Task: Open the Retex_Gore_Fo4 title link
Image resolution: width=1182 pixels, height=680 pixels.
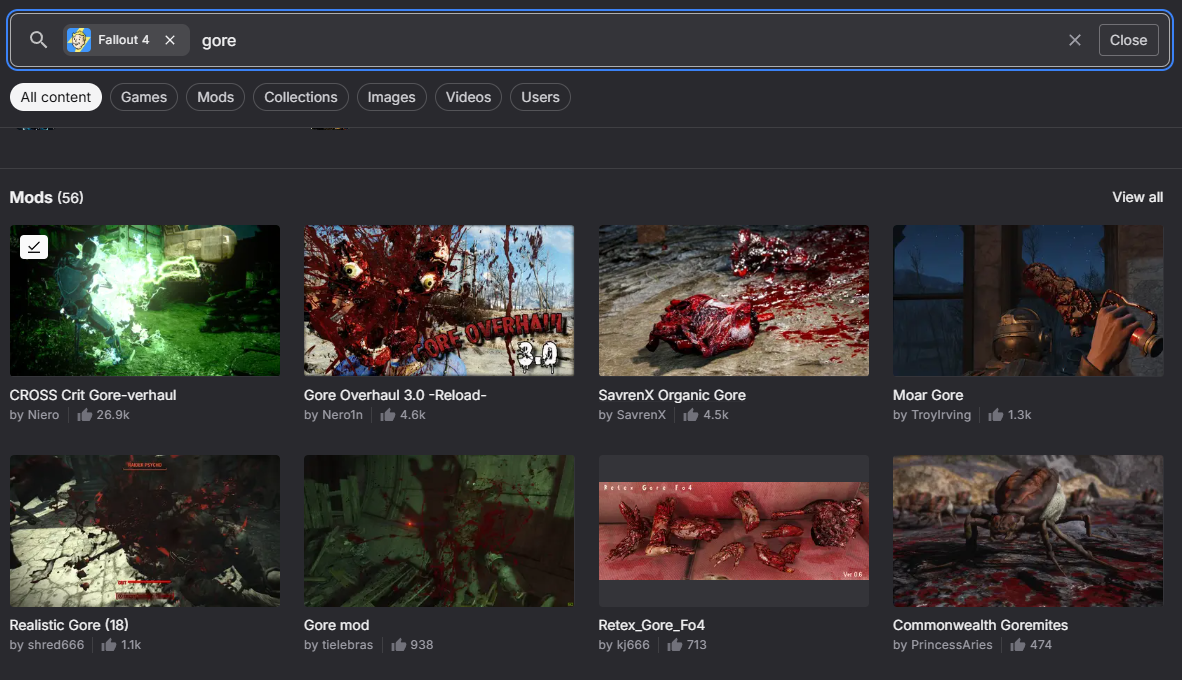Action: click(651, 625)
